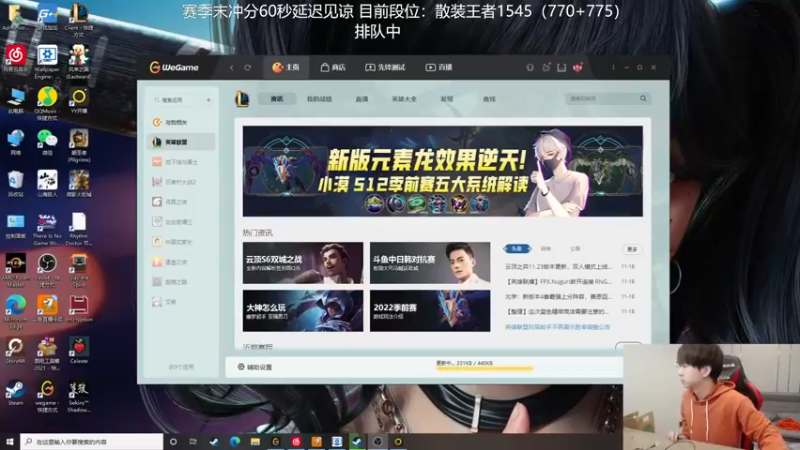Open File Explorer from the taskbar
The height and width of the screenshot is (450, 800).
(255, 441)
